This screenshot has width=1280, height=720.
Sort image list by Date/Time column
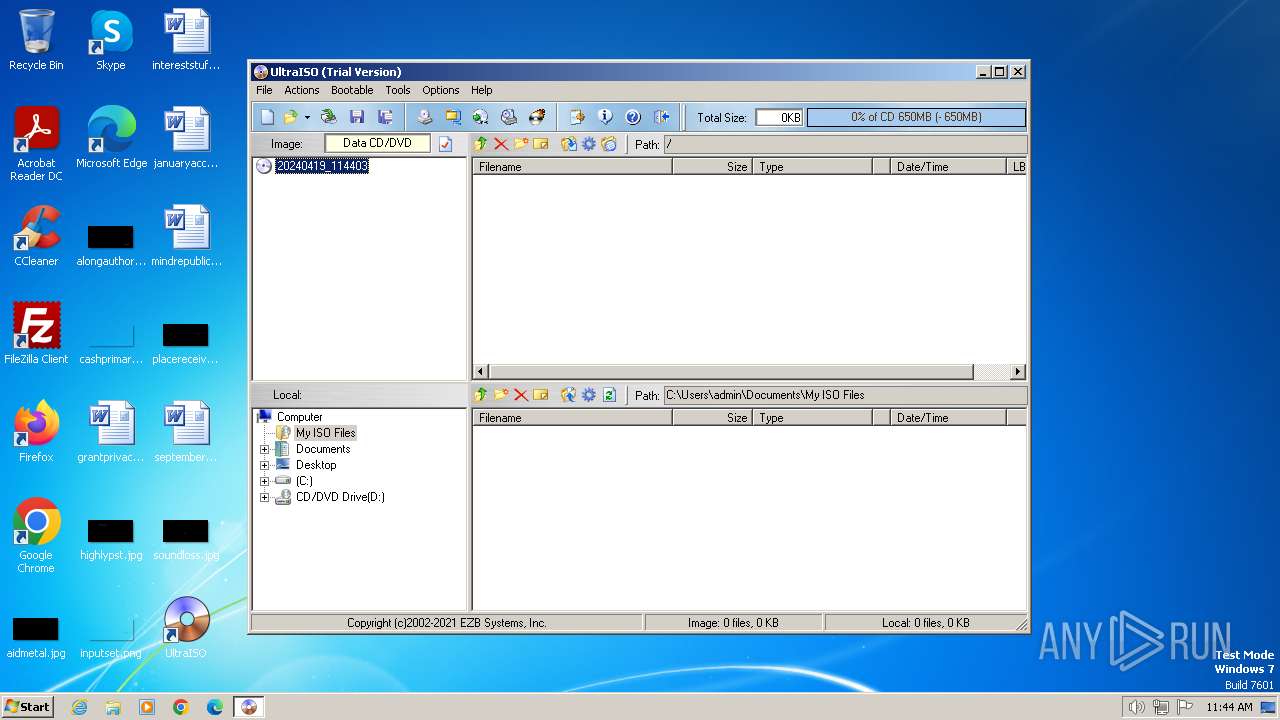click(x=948, y=167)
